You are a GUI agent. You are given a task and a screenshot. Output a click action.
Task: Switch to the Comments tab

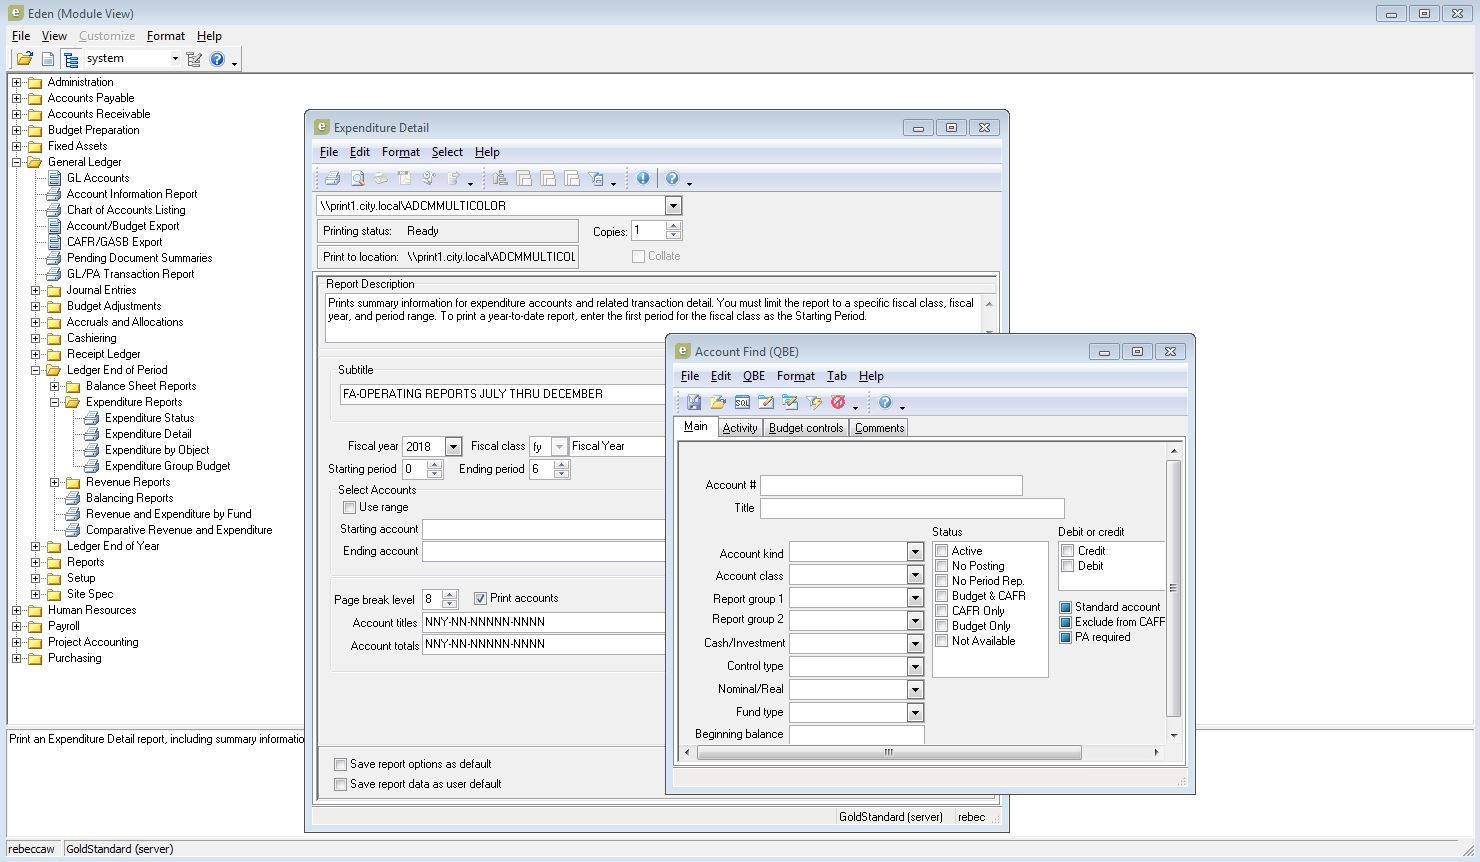pyautogui.click(x=879, y=428)
